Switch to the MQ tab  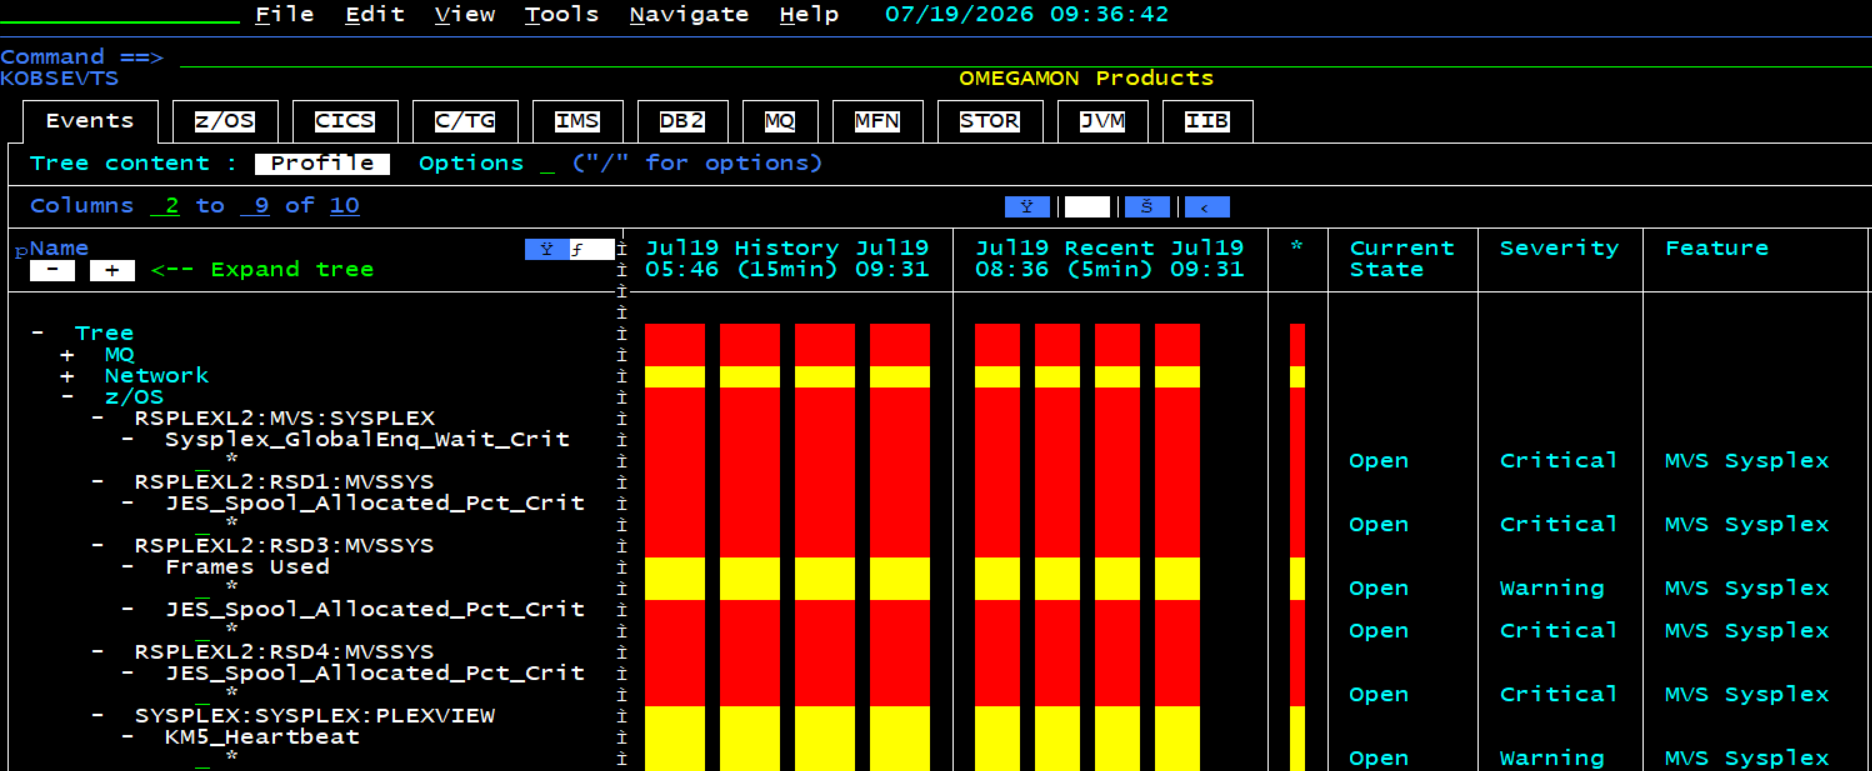tap(780, 121)
